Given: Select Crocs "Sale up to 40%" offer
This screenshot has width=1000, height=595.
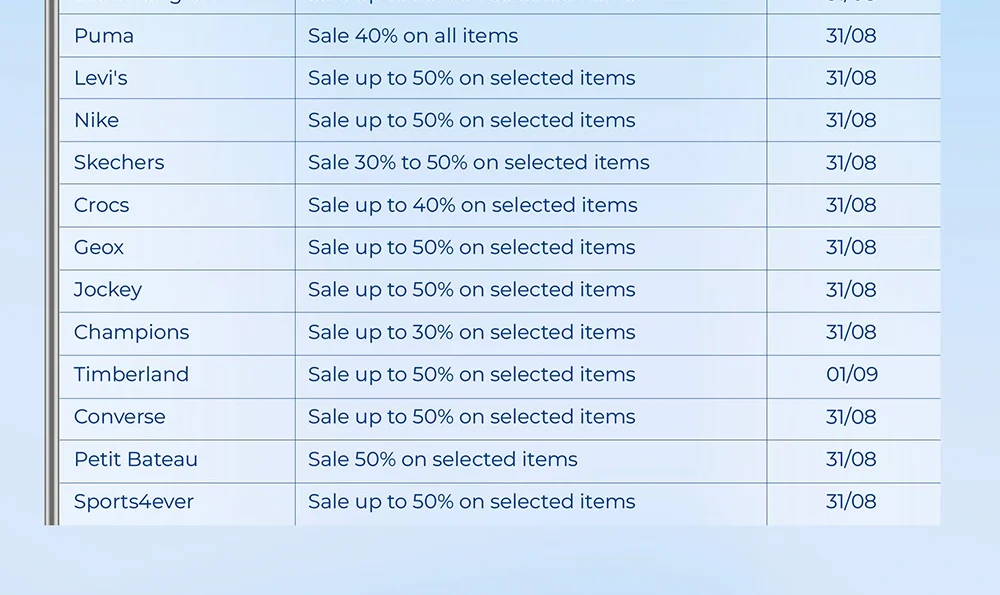Looking at the screenshot, I should point(473,205).
